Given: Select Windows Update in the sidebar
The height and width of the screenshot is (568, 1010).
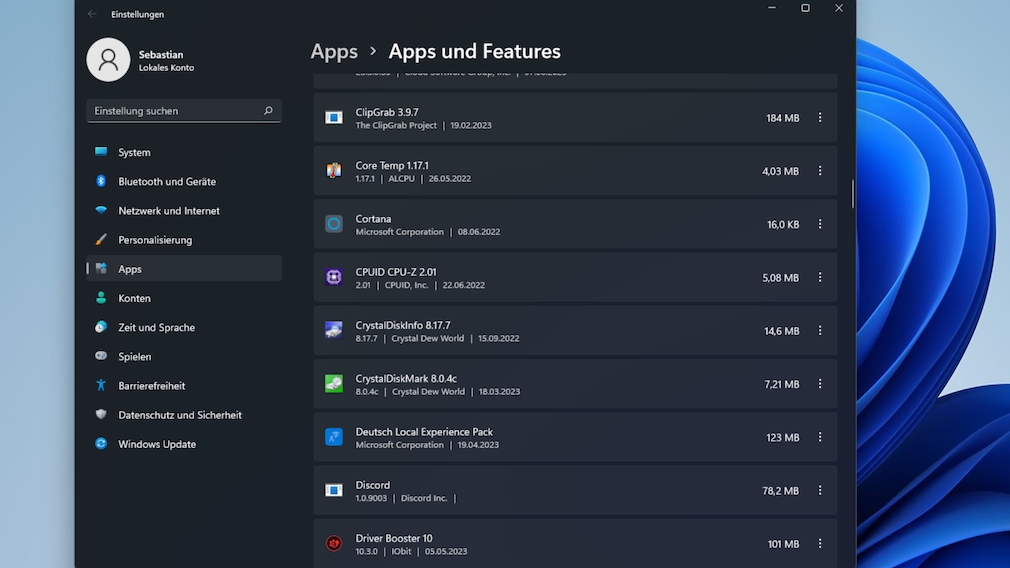Looking at the screenshot, I should point(157,444).
